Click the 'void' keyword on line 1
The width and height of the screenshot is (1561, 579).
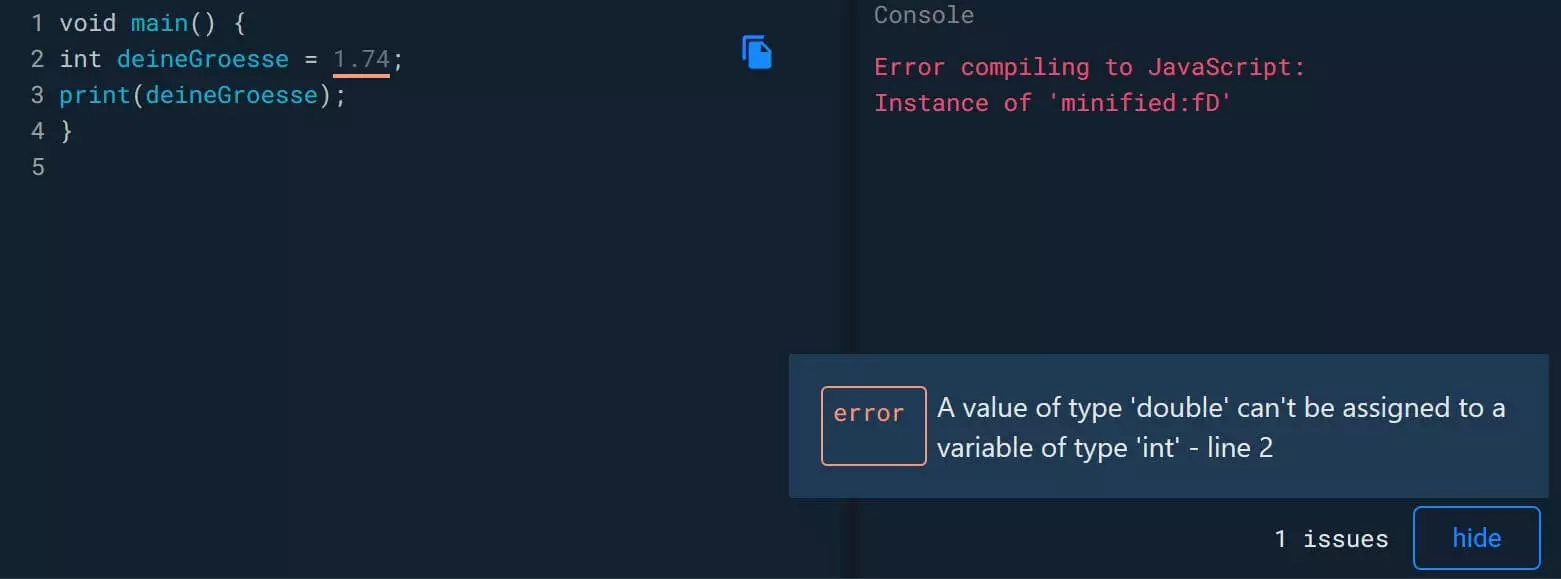click(87, 22)
